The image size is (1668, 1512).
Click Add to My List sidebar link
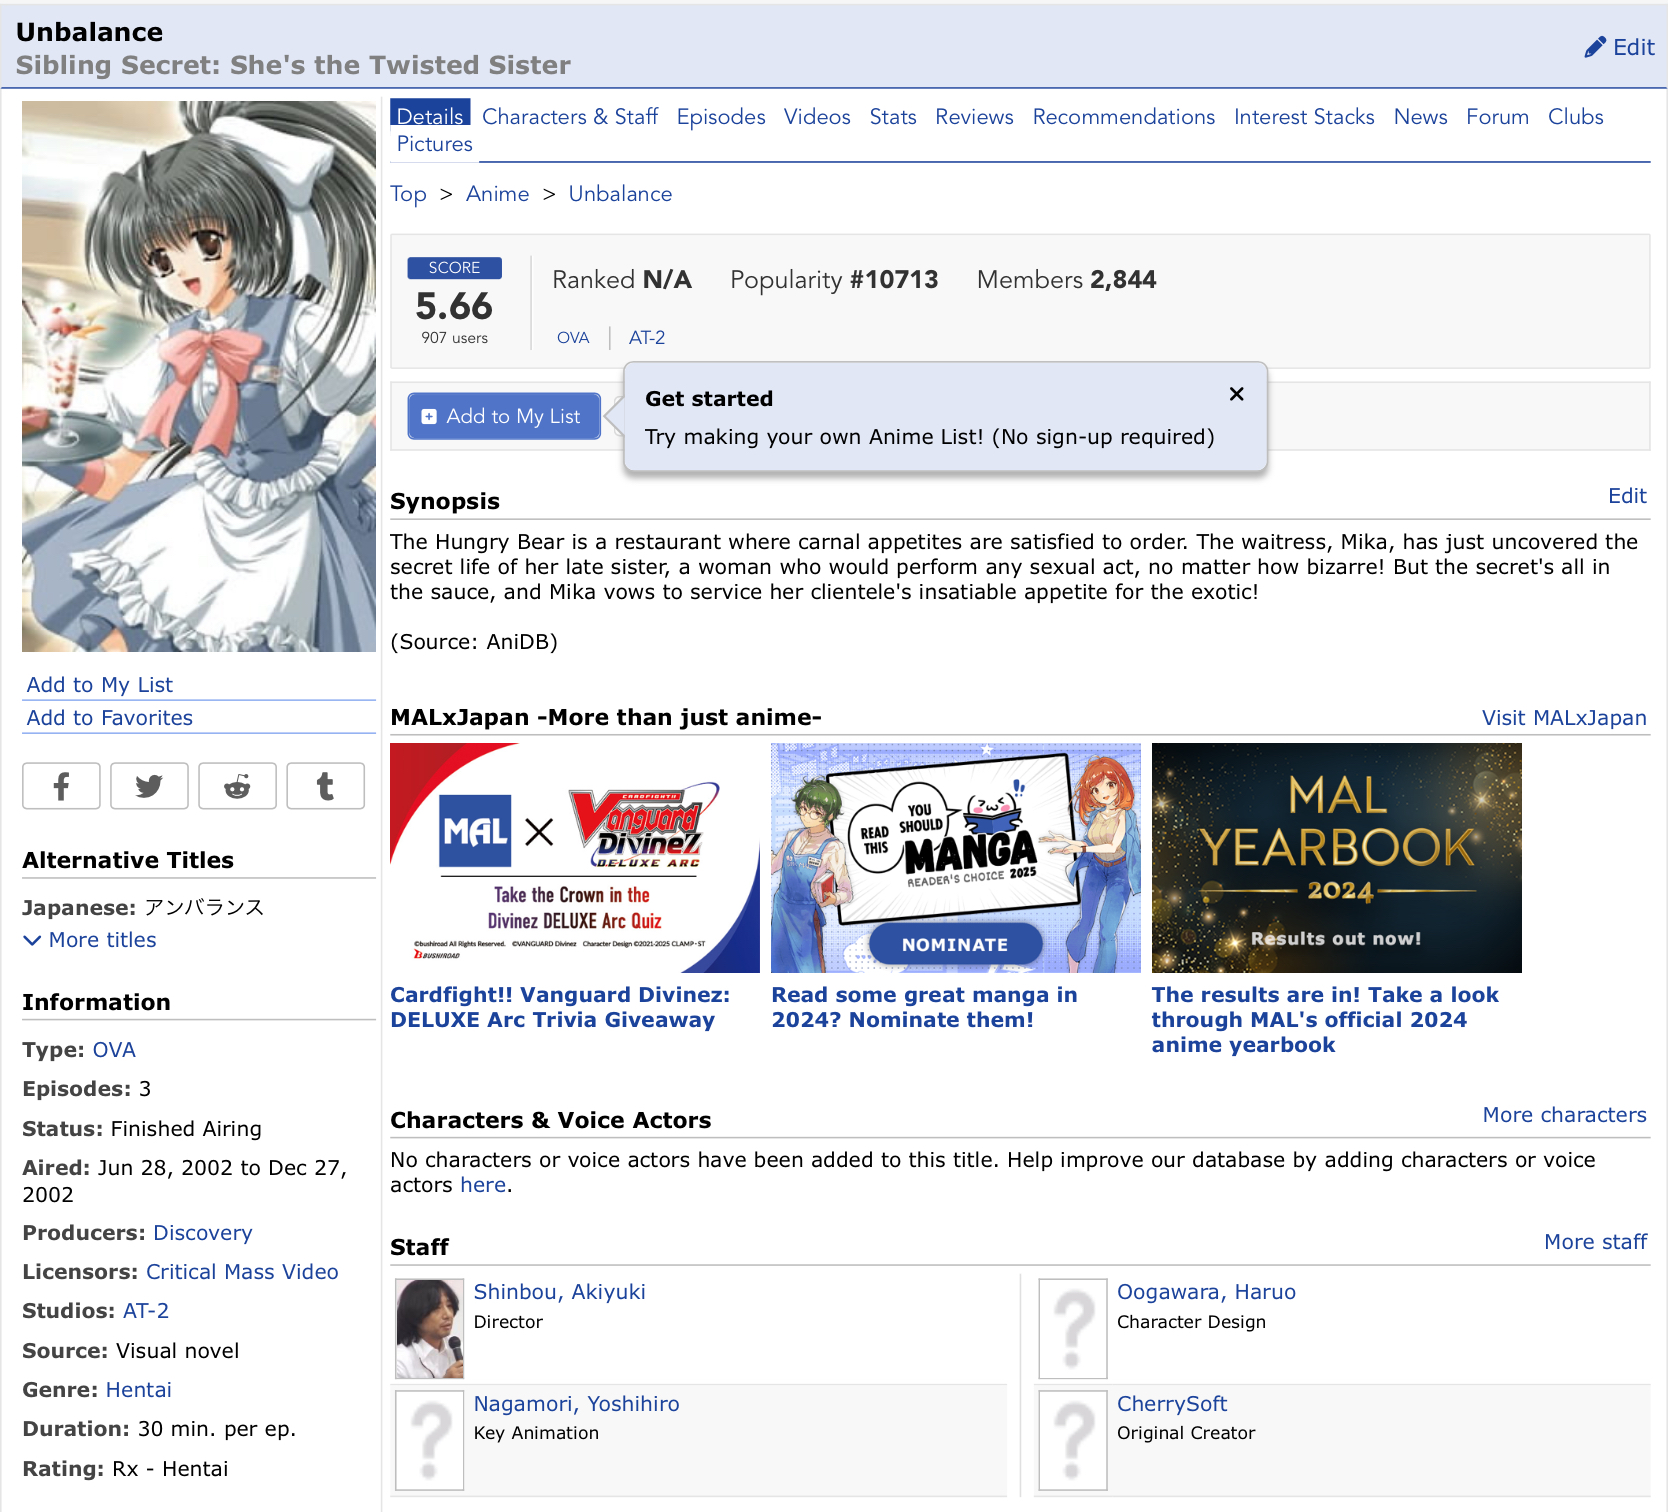point(100,685)
